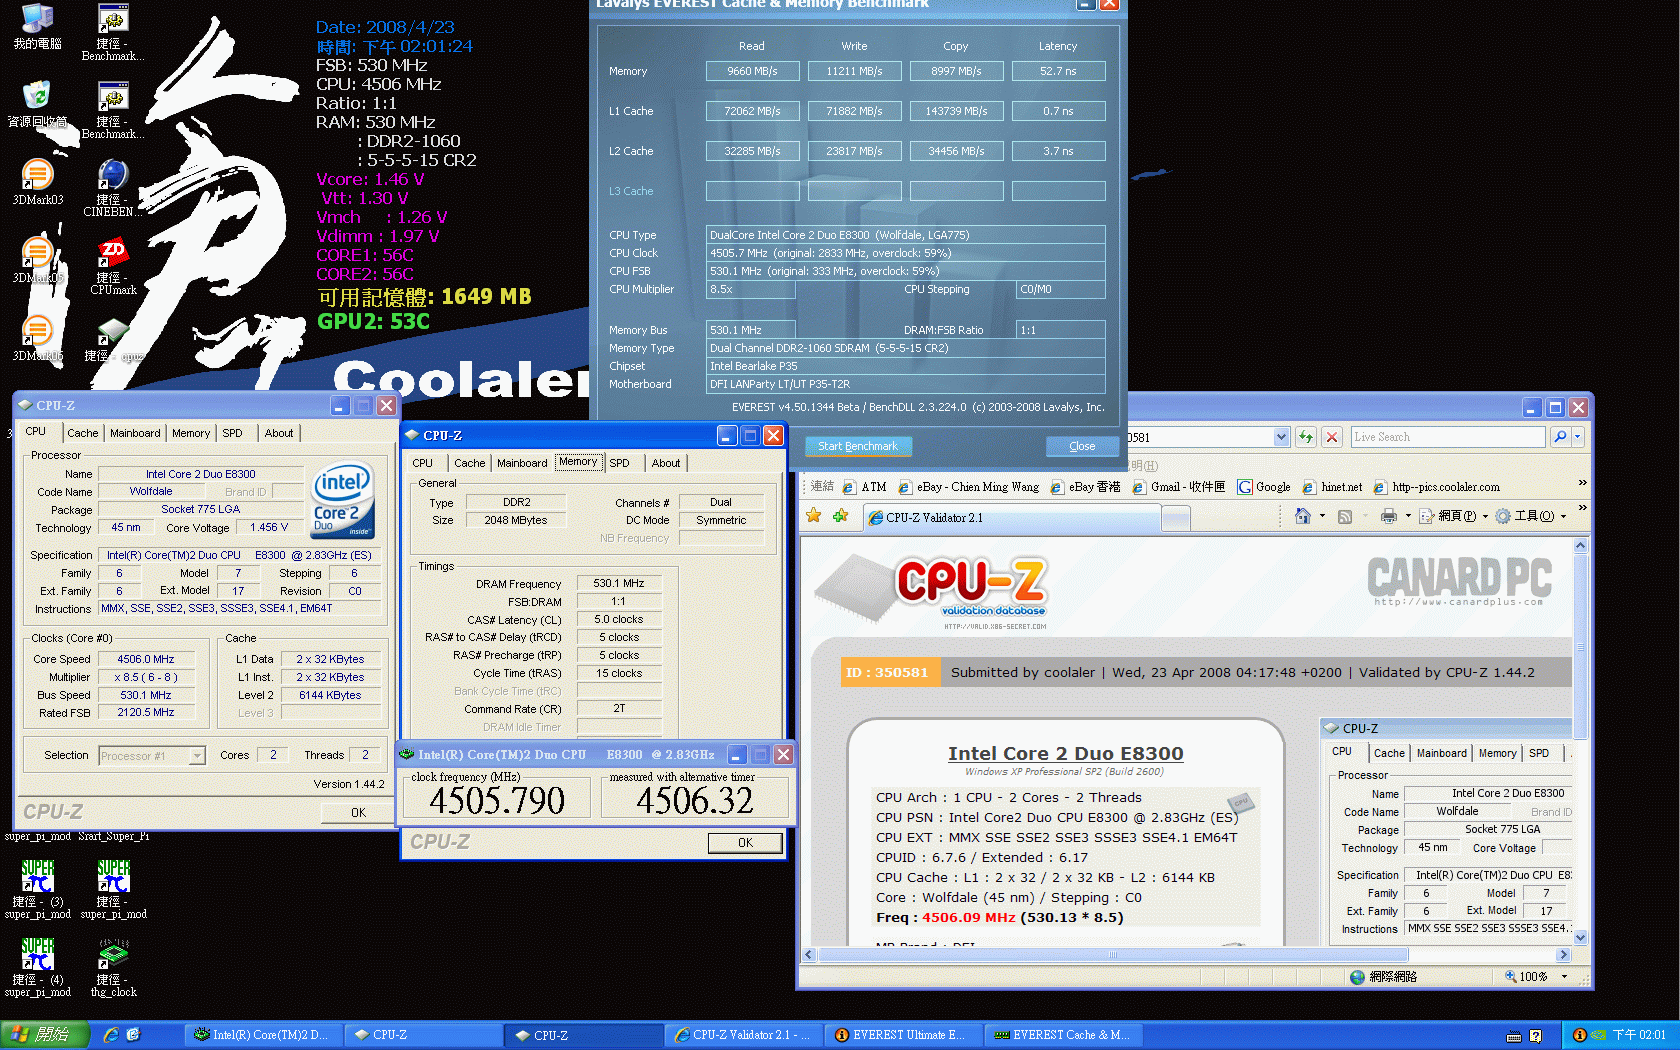Switch to CPU-Z Validator 2.1 taskbar item
1680x1050 pixels.
742,1035
